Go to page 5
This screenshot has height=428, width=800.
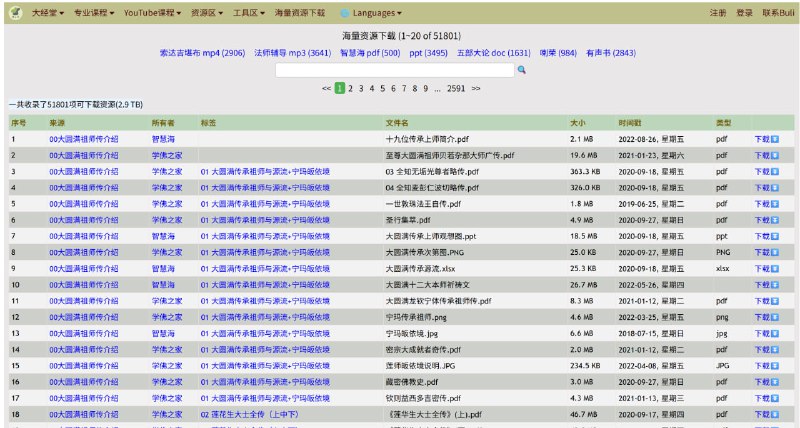pyautogui.click(x=383, y=88)
